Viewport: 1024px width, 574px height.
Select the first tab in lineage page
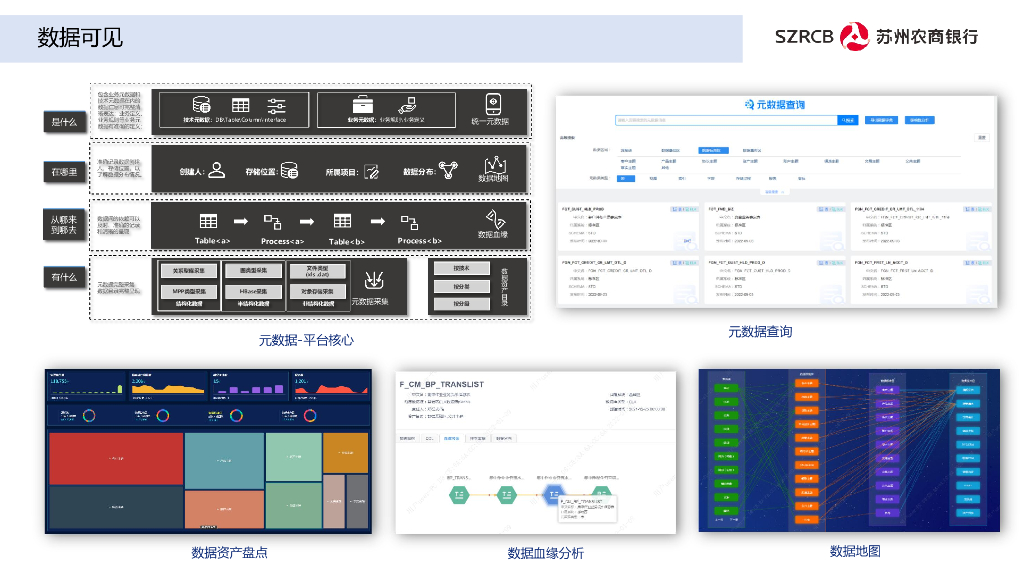(x=408, y=438)
